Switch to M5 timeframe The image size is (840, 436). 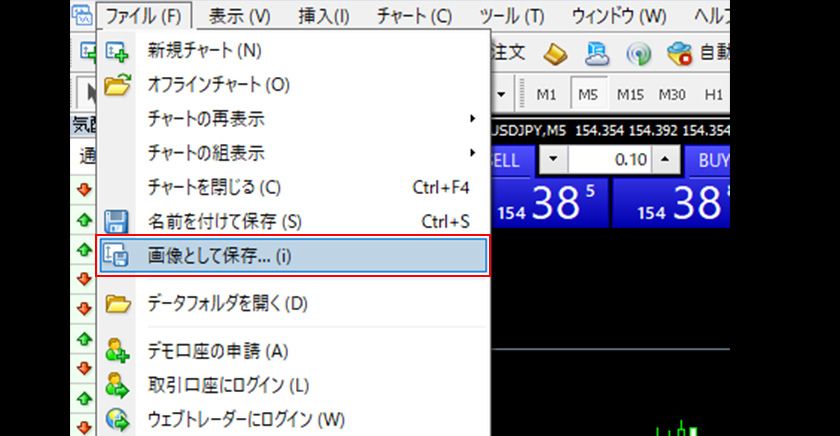(588, 95)
